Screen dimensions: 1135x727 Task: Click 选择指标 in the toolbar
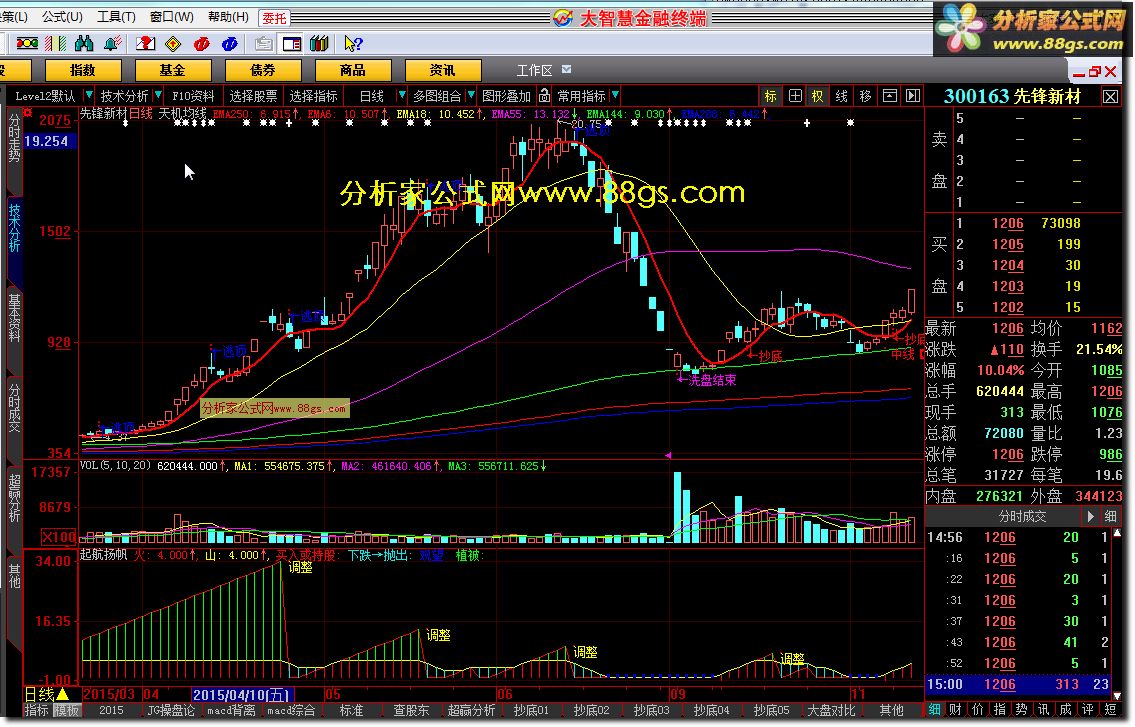click(x=313, y=96)
